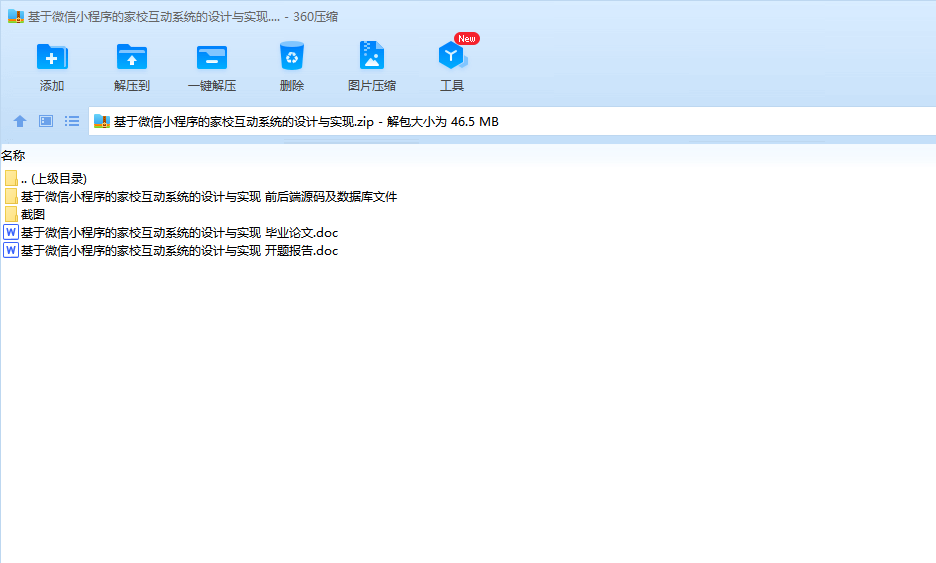Go up one level with the blue arrow
Image resolution: width=936 pixels, height=563 pixels.
tap(20, 121)
